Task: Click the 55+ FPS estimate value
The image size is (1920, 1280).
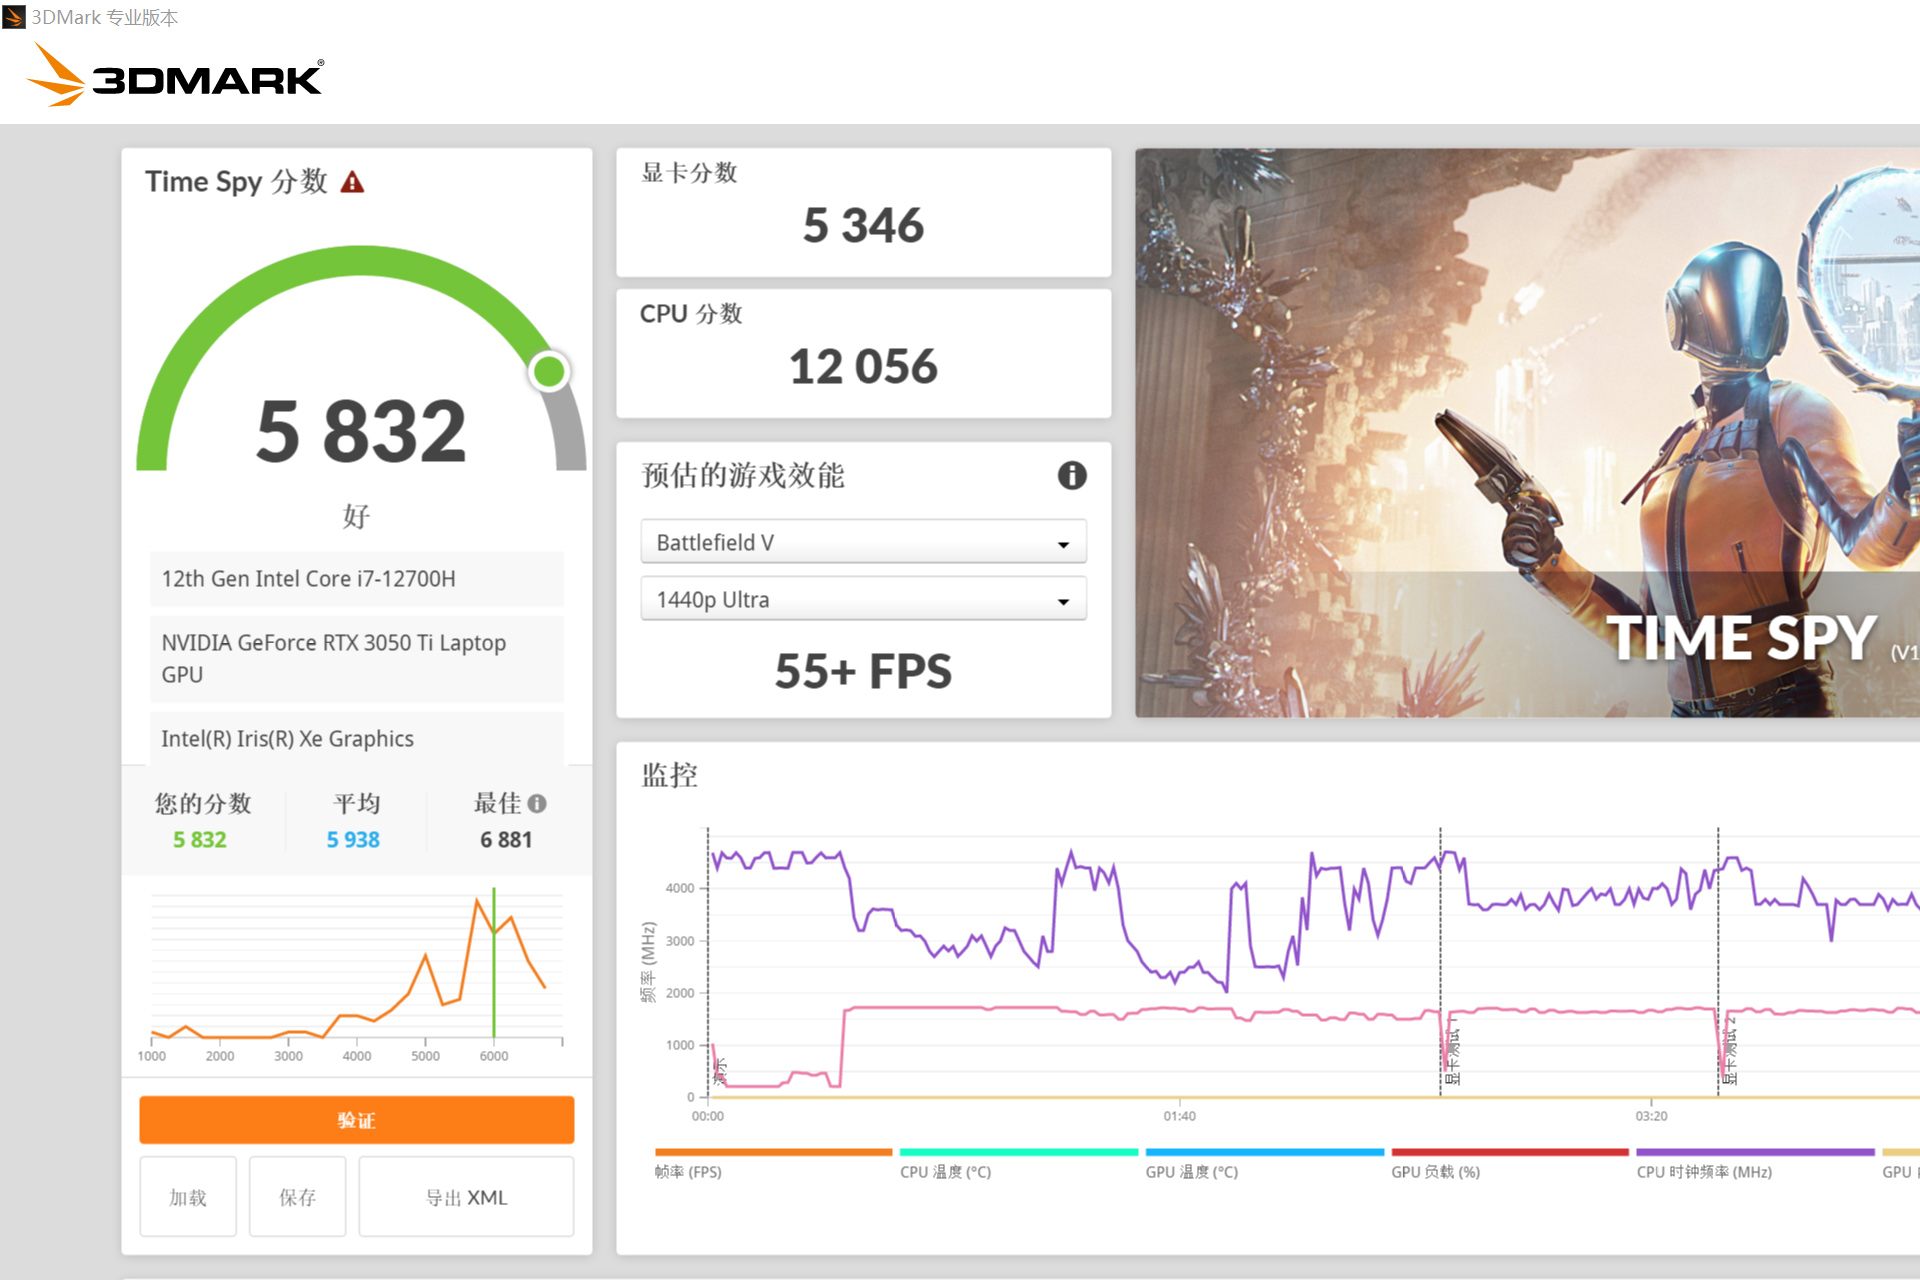Action: (x=863, y=670)
